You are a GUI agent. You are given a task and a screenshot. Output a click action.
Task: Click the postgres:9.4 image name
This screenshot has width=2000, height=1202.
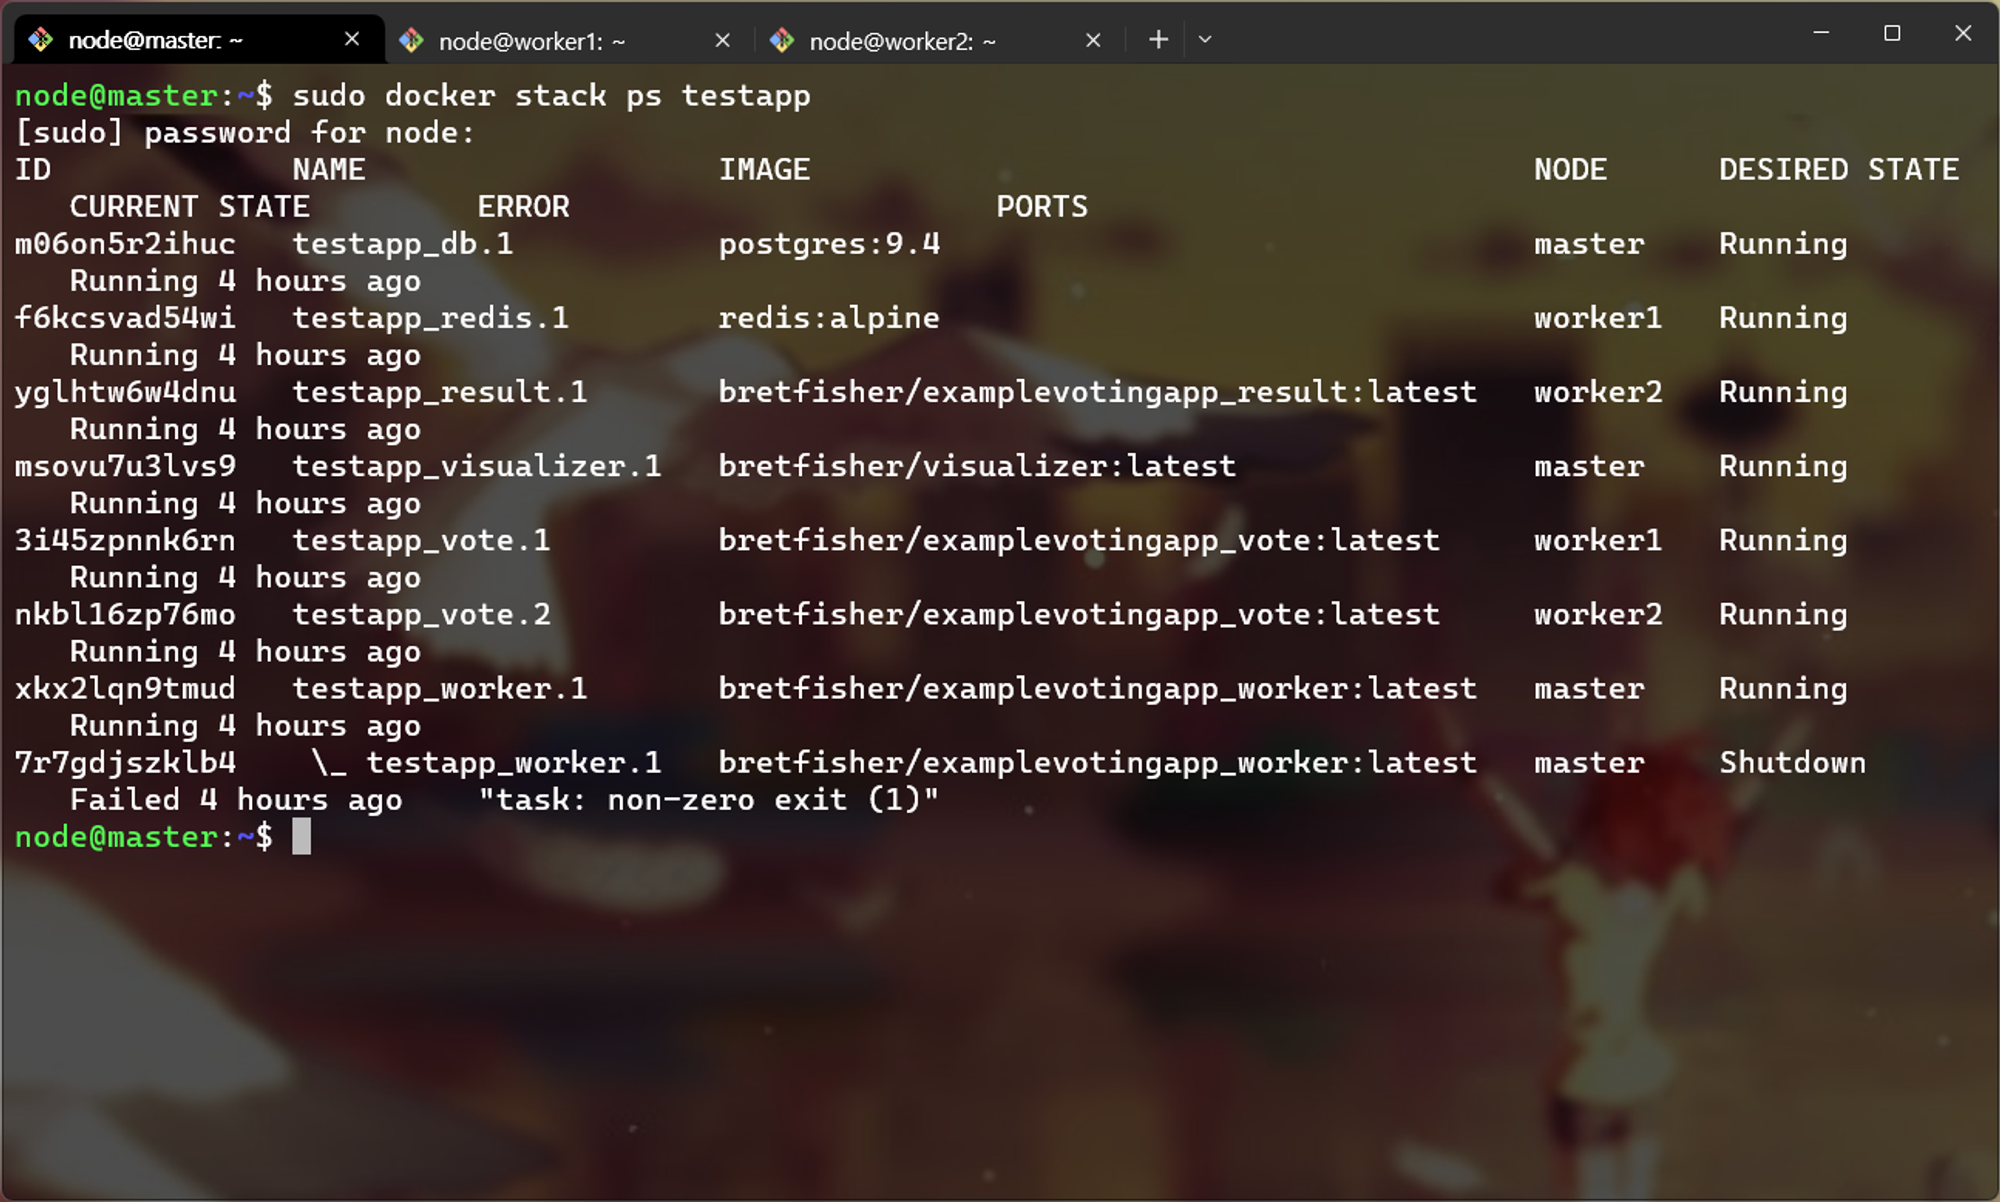tap(829, 244)
